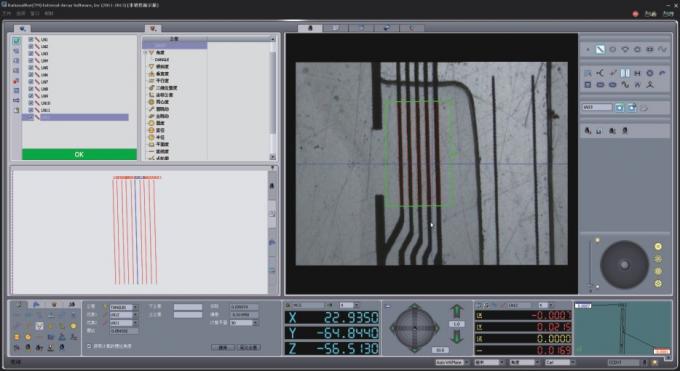The image size is (680, 371).
Task: Switch to the first camera view tab
Action: point(310,28)
